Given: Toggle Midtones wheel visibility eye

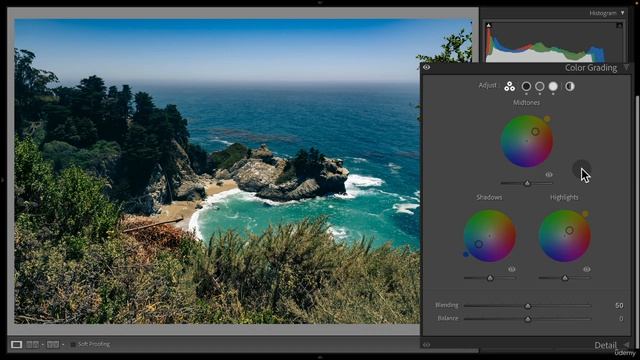Looking at the screenshot, I should click(549, 175).
